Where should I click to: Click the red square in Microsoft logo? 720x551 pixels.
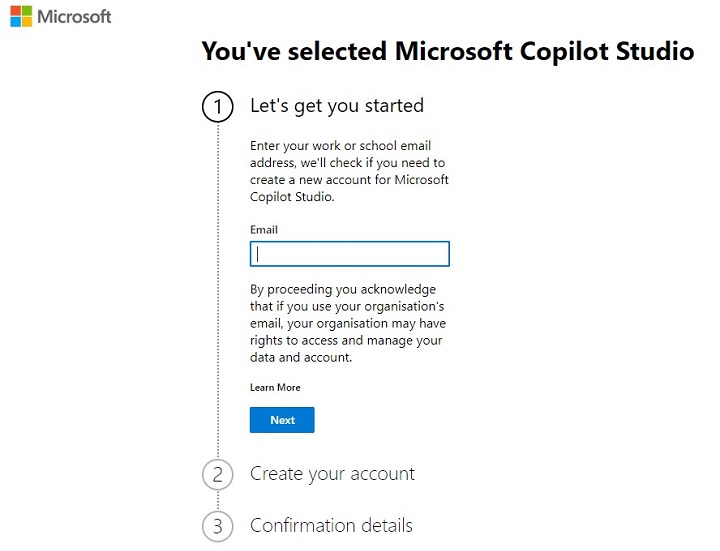[x=14, y=11]
